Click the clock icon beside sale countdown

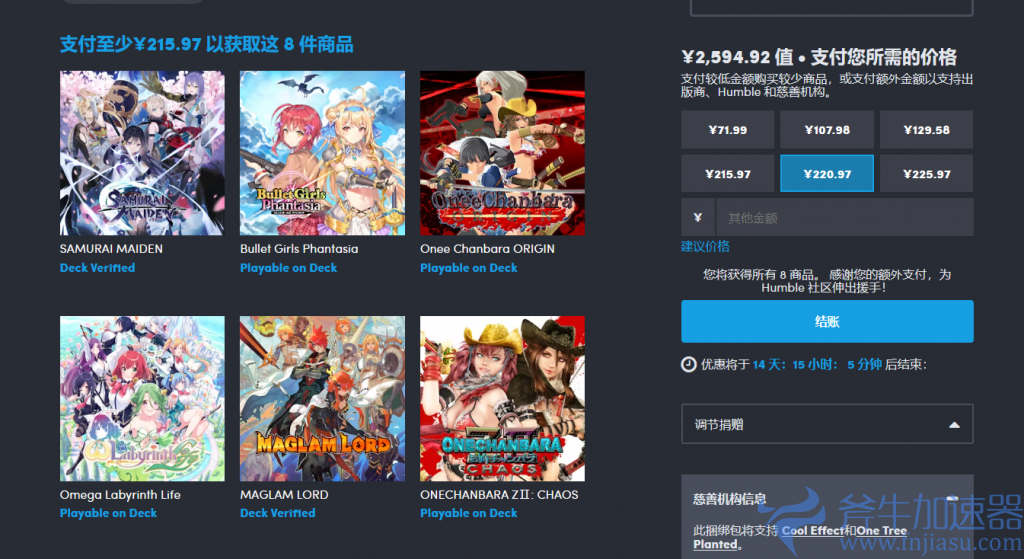pos(688,364)
